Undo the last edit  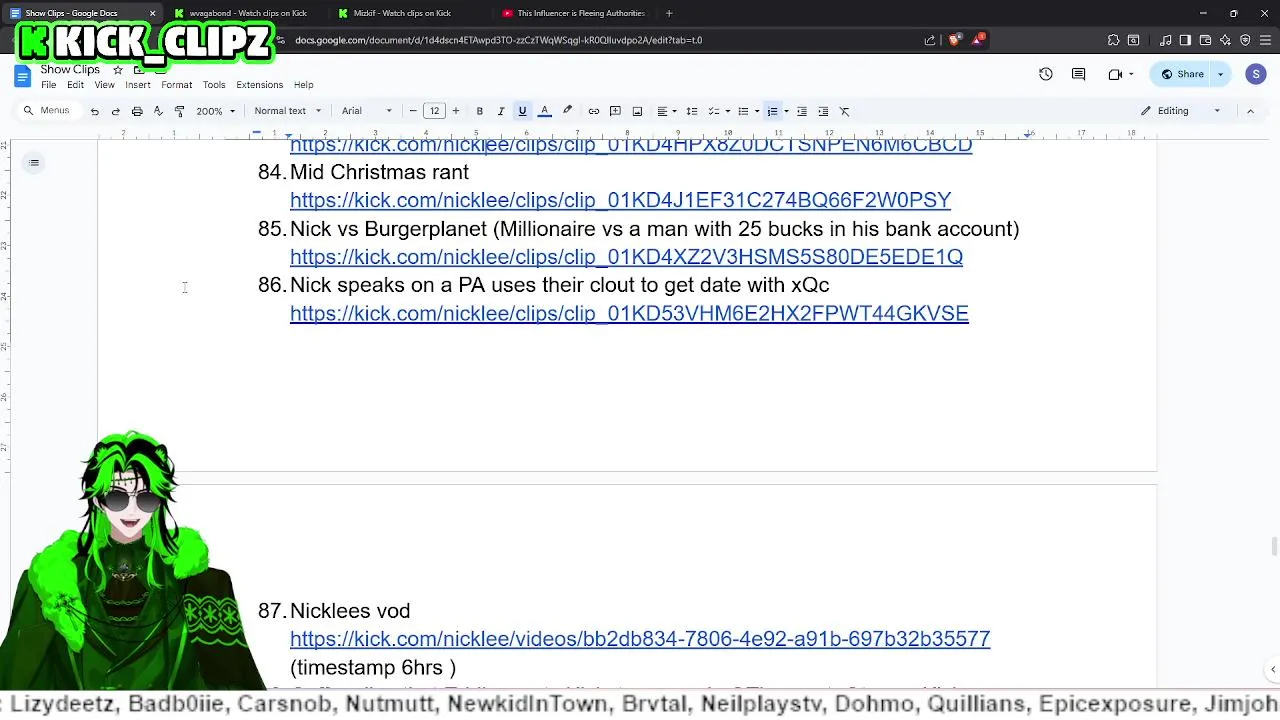click(x=94, y=111)
